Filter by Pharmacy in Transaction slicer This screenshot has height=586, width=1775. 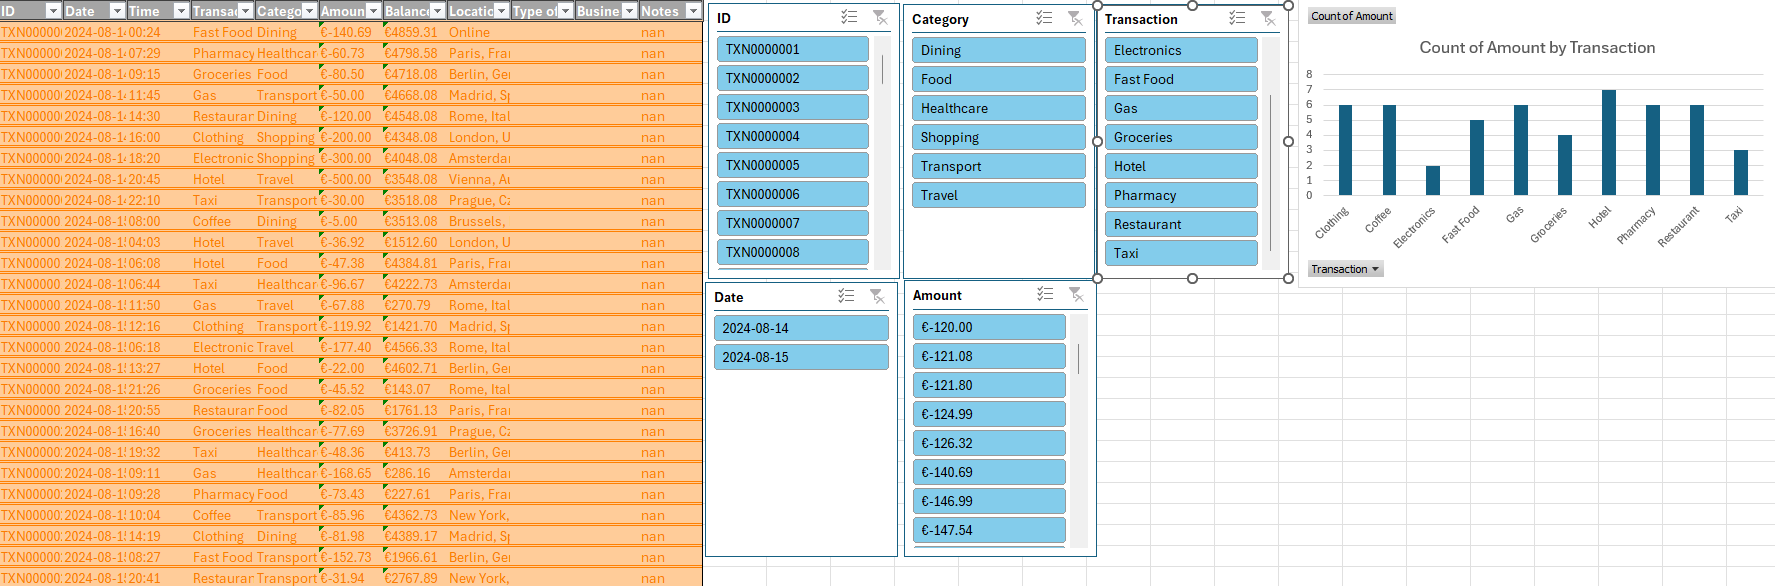pyautogui.click(x=1181, y=195)
